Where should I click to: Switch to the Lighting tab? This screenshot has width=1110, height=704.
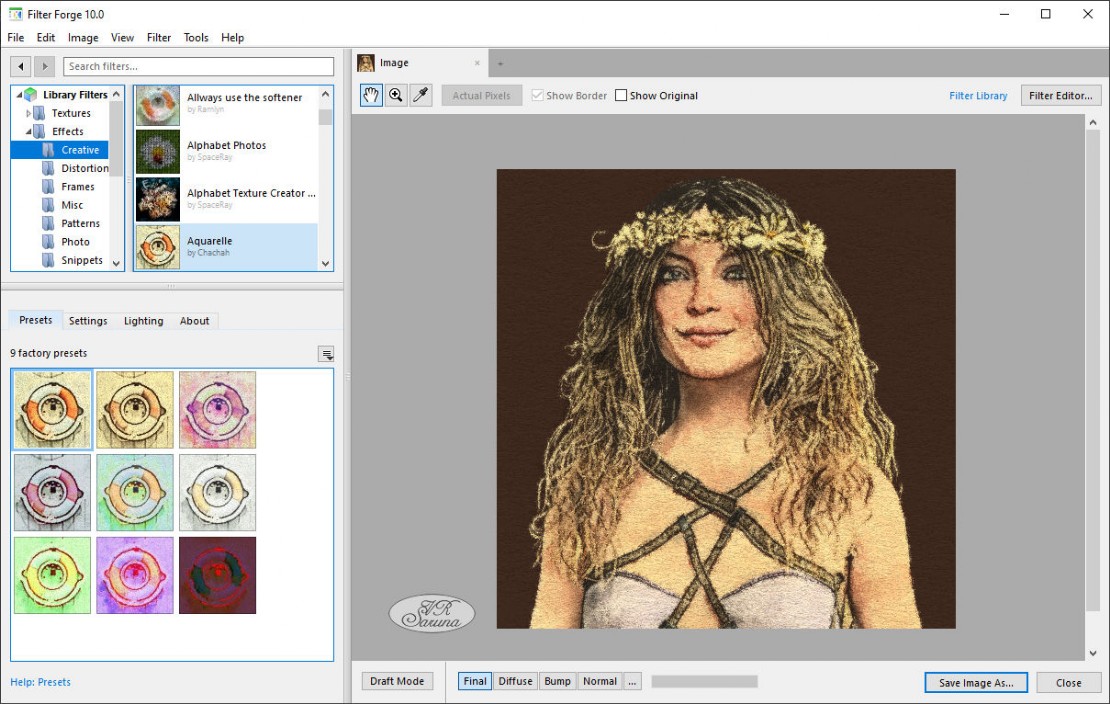pyautogui.click(x=144, y=321)
